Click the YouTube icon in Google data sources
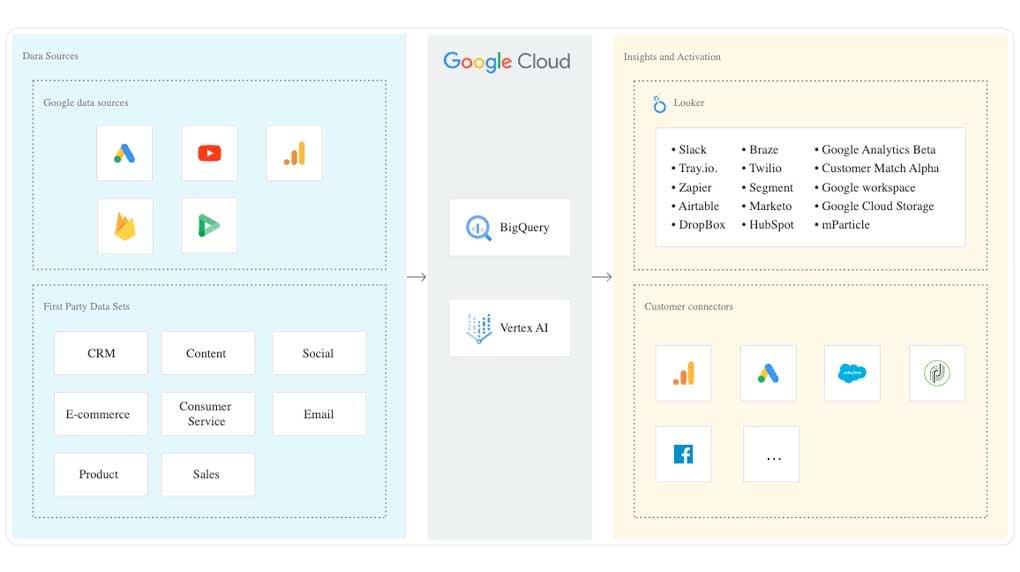 (209, 153)
